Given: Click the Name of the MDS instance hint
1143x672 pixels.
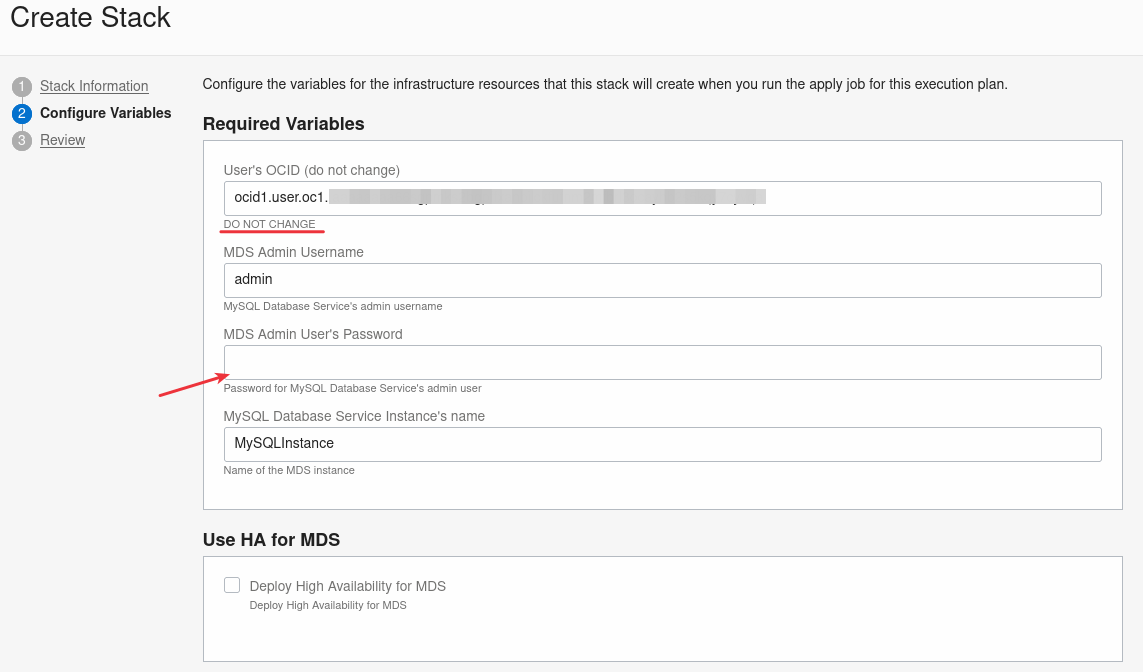Looking at the screenshot, I should (289, 470).
